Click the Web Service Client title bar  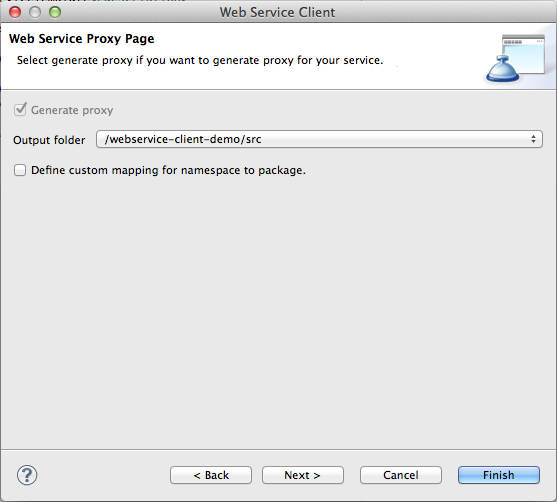tap(277, 12)
